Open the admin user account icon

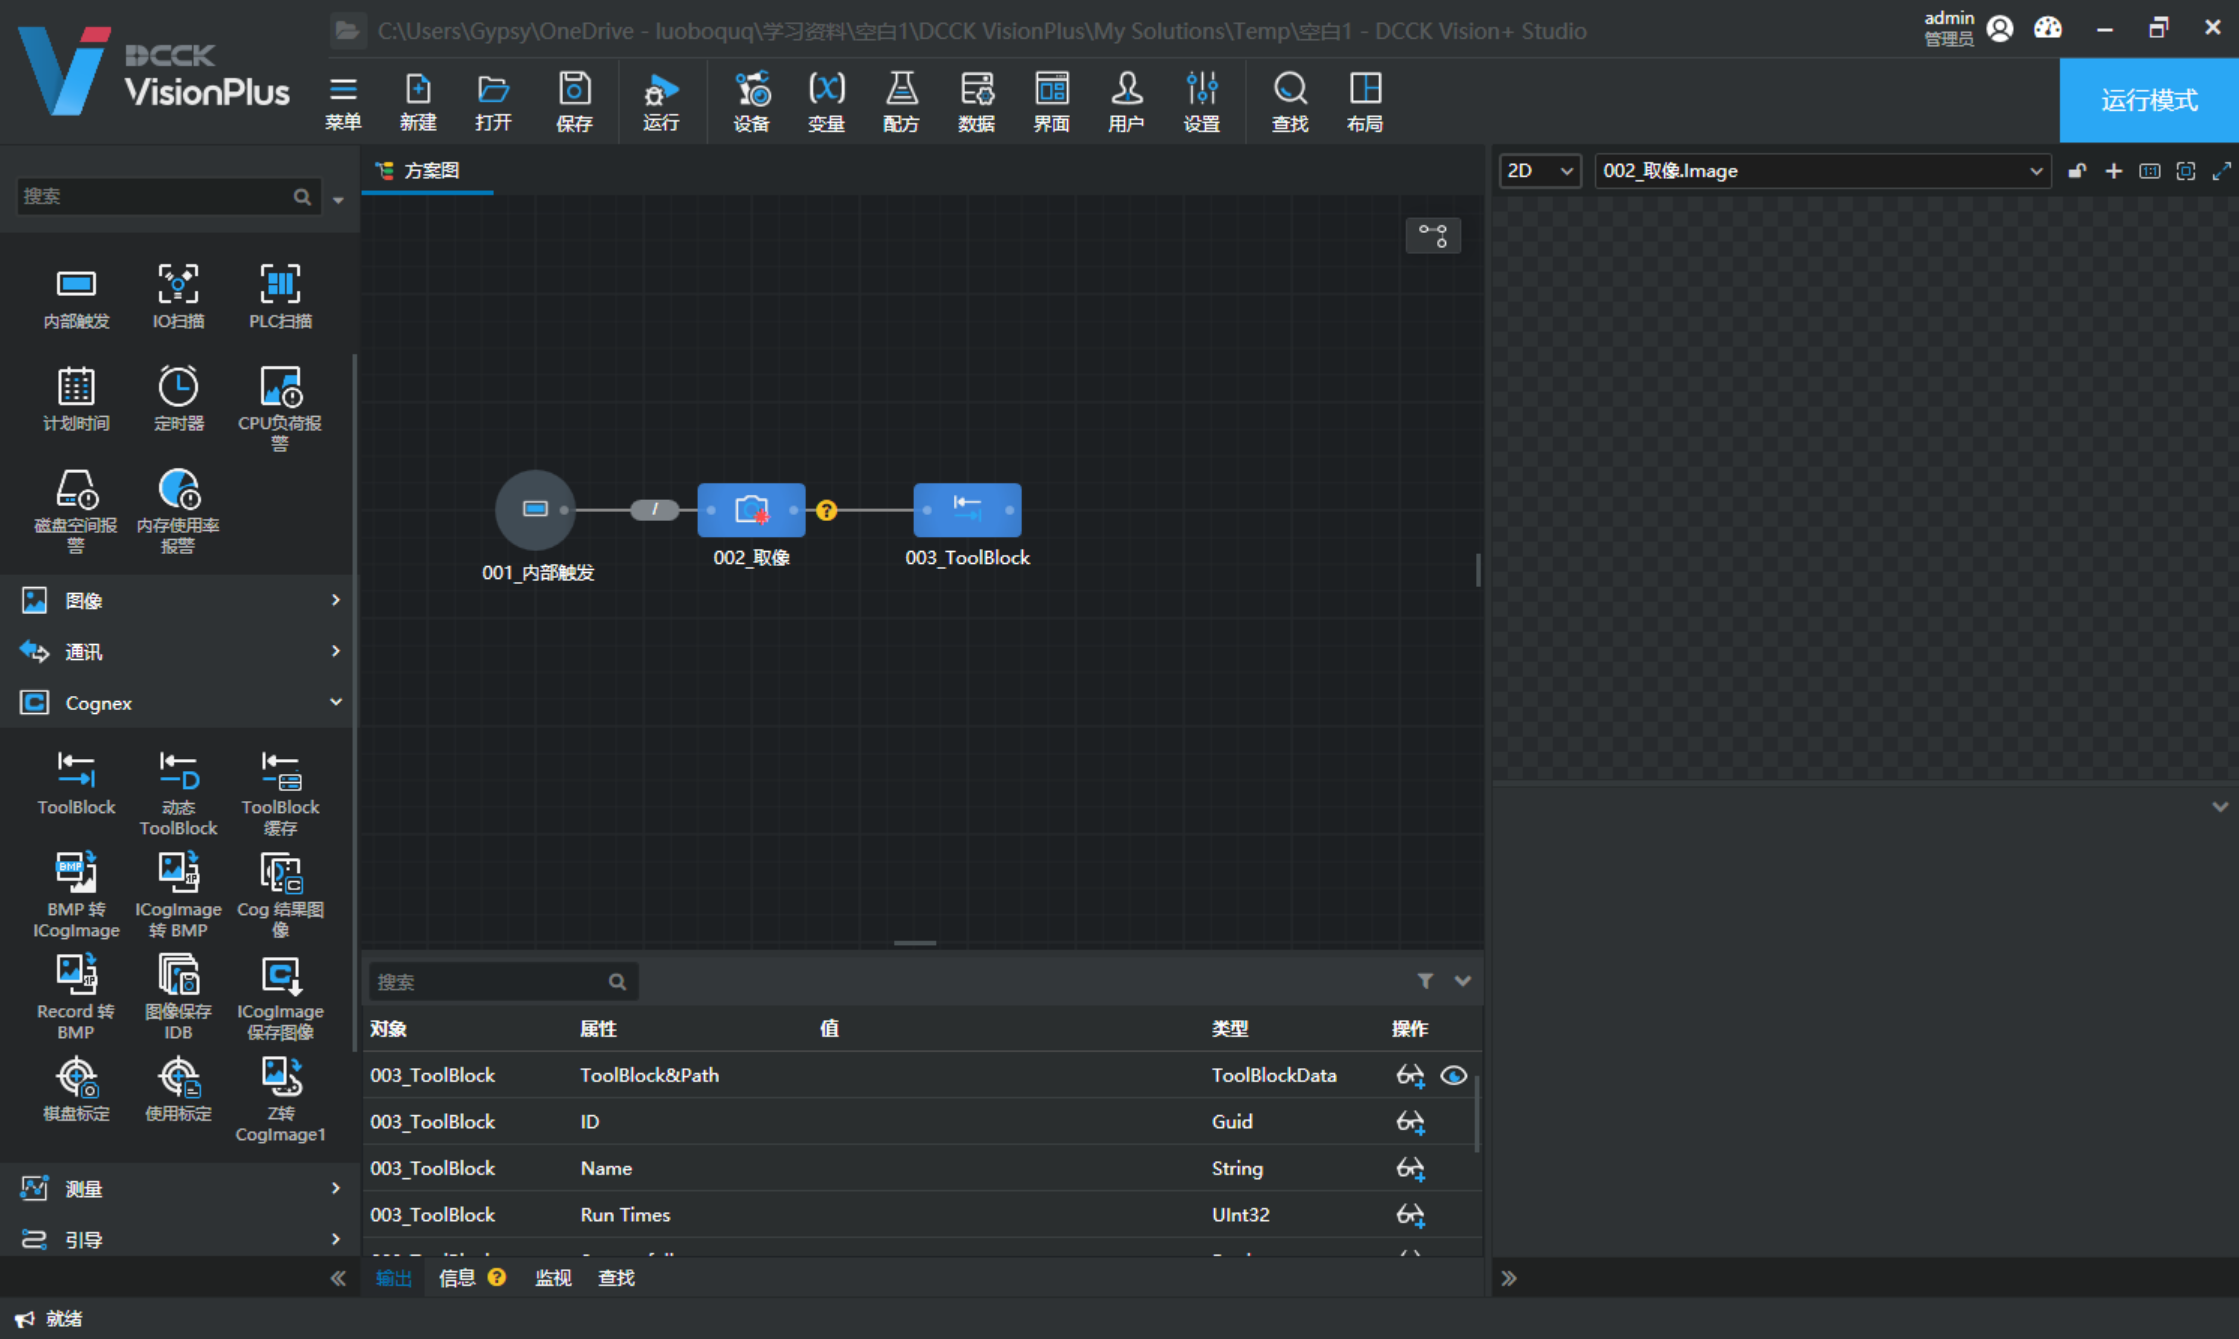click(x=2000, y=28)
